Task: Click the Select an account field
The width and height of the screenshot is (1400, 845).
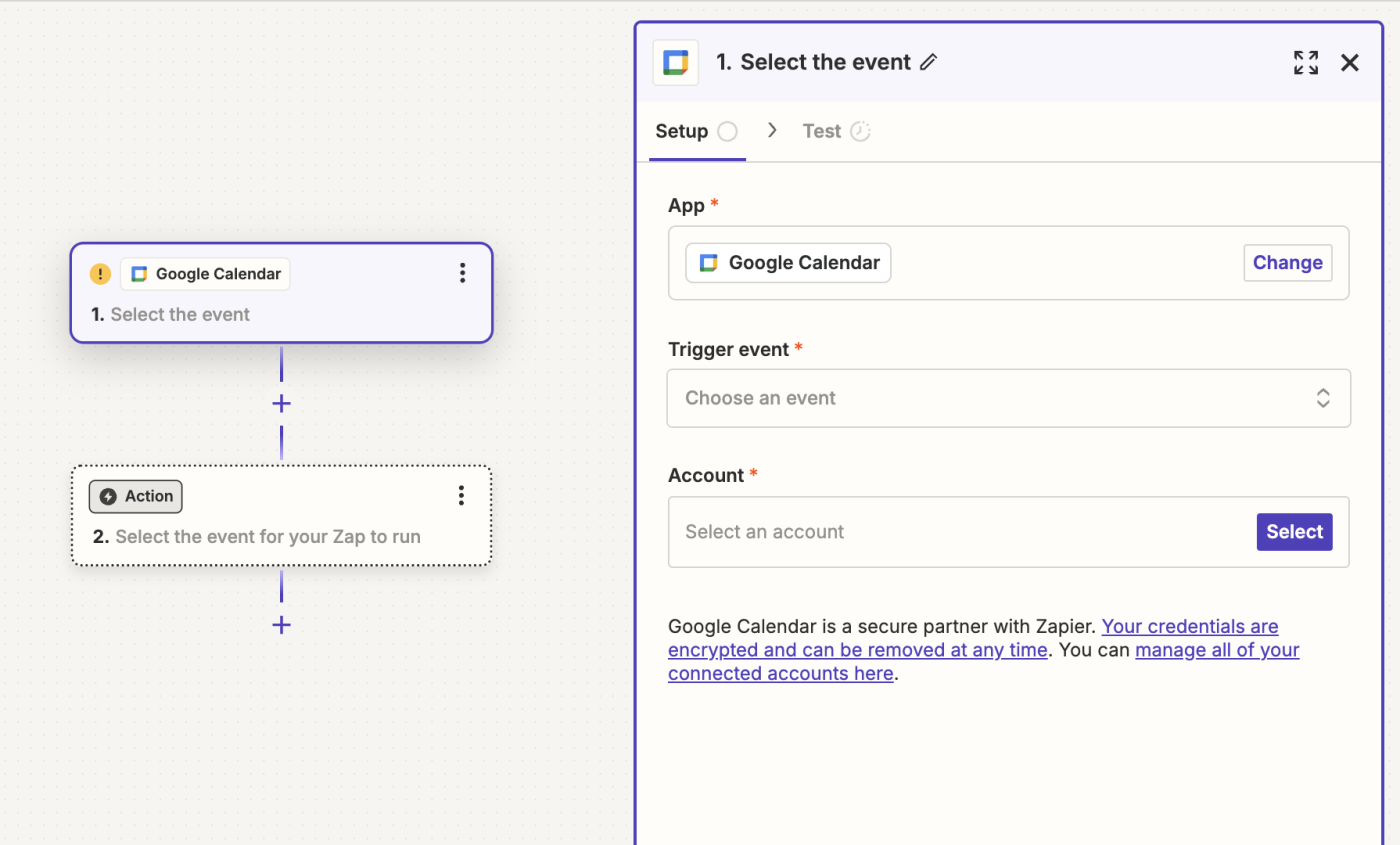Action: pyautogui.click(x=950, y=532)
